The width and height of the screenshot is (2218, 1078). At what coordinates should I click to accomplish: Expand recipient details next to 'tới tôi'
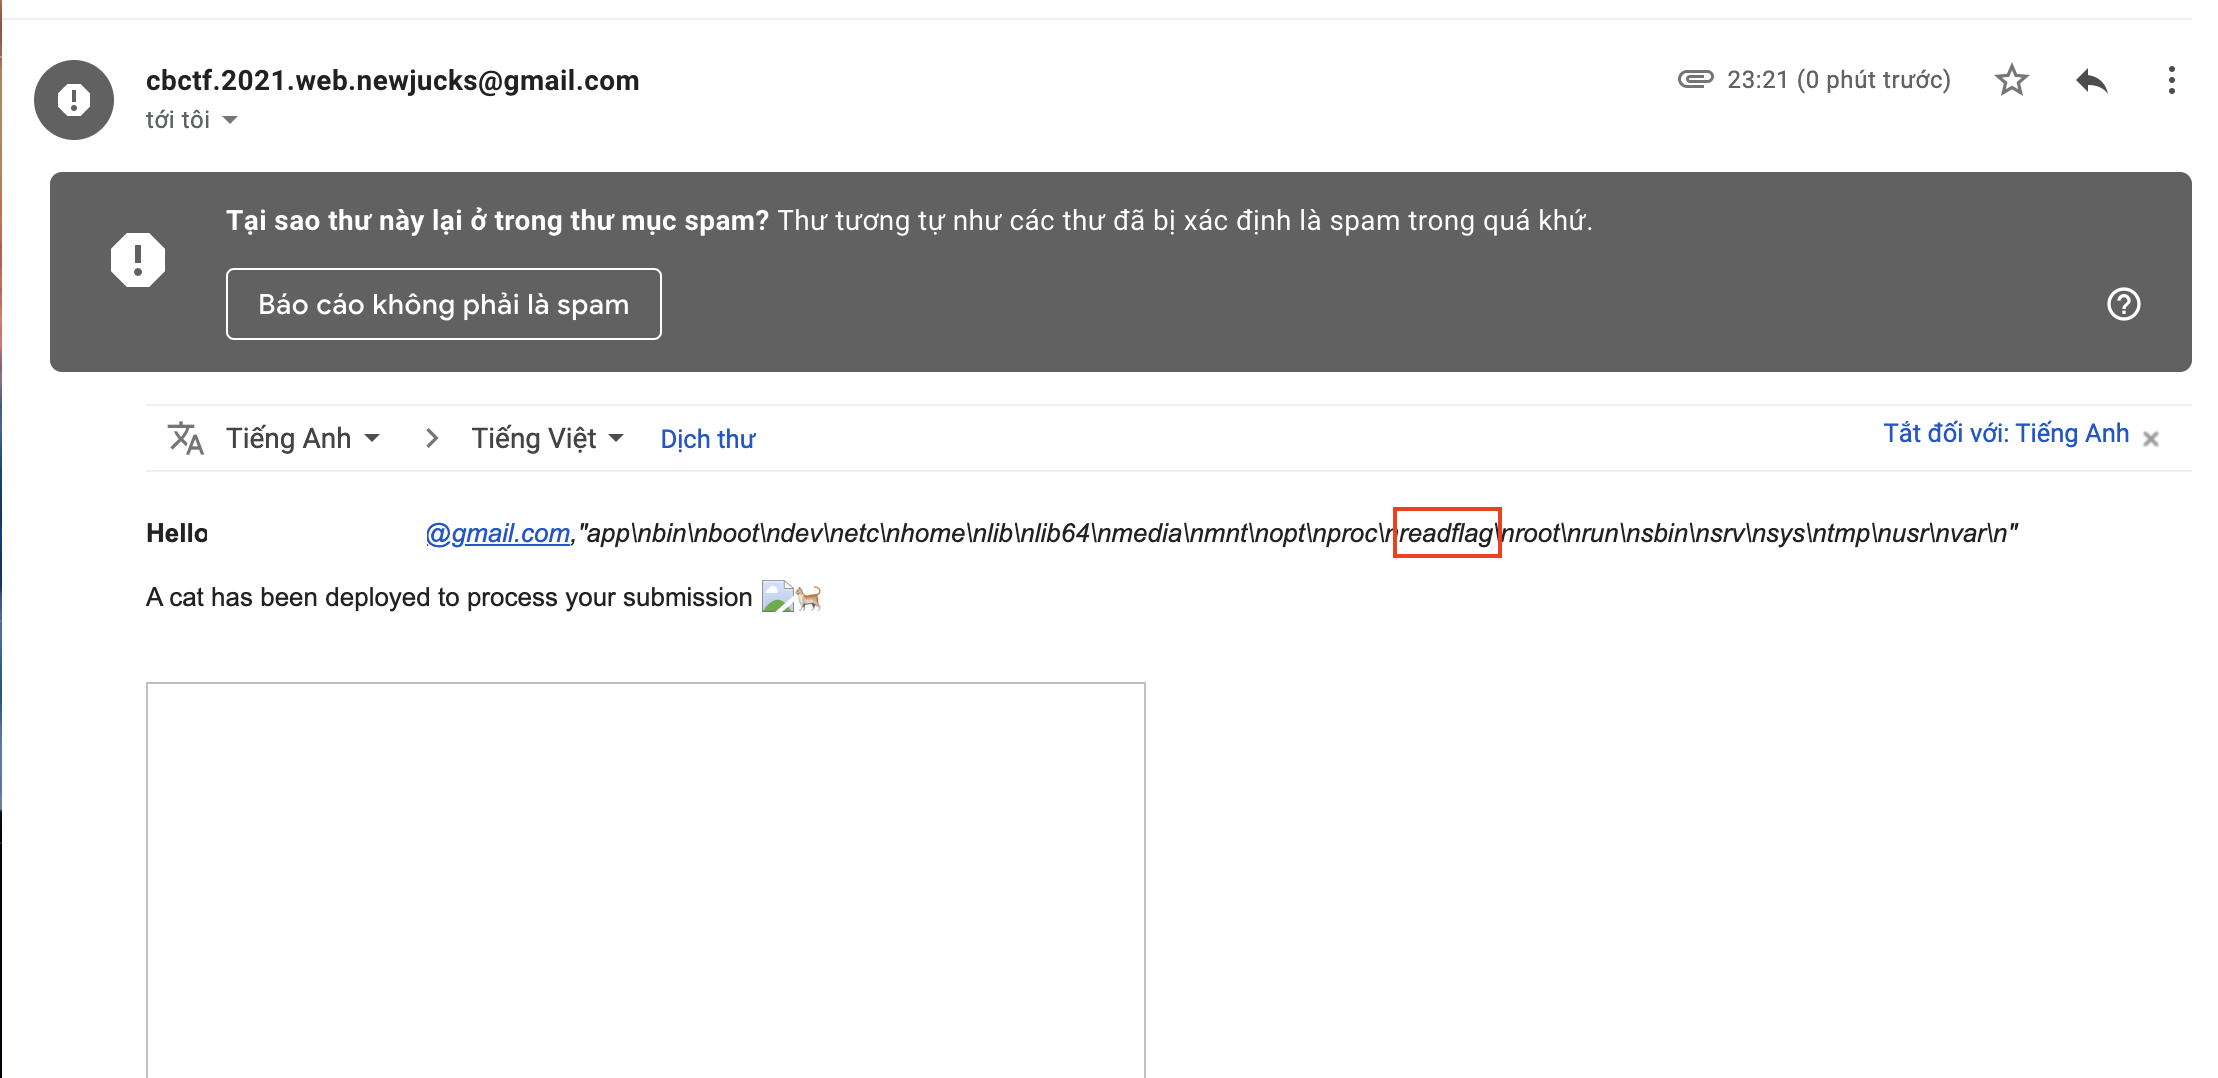(x=229, y=120)
